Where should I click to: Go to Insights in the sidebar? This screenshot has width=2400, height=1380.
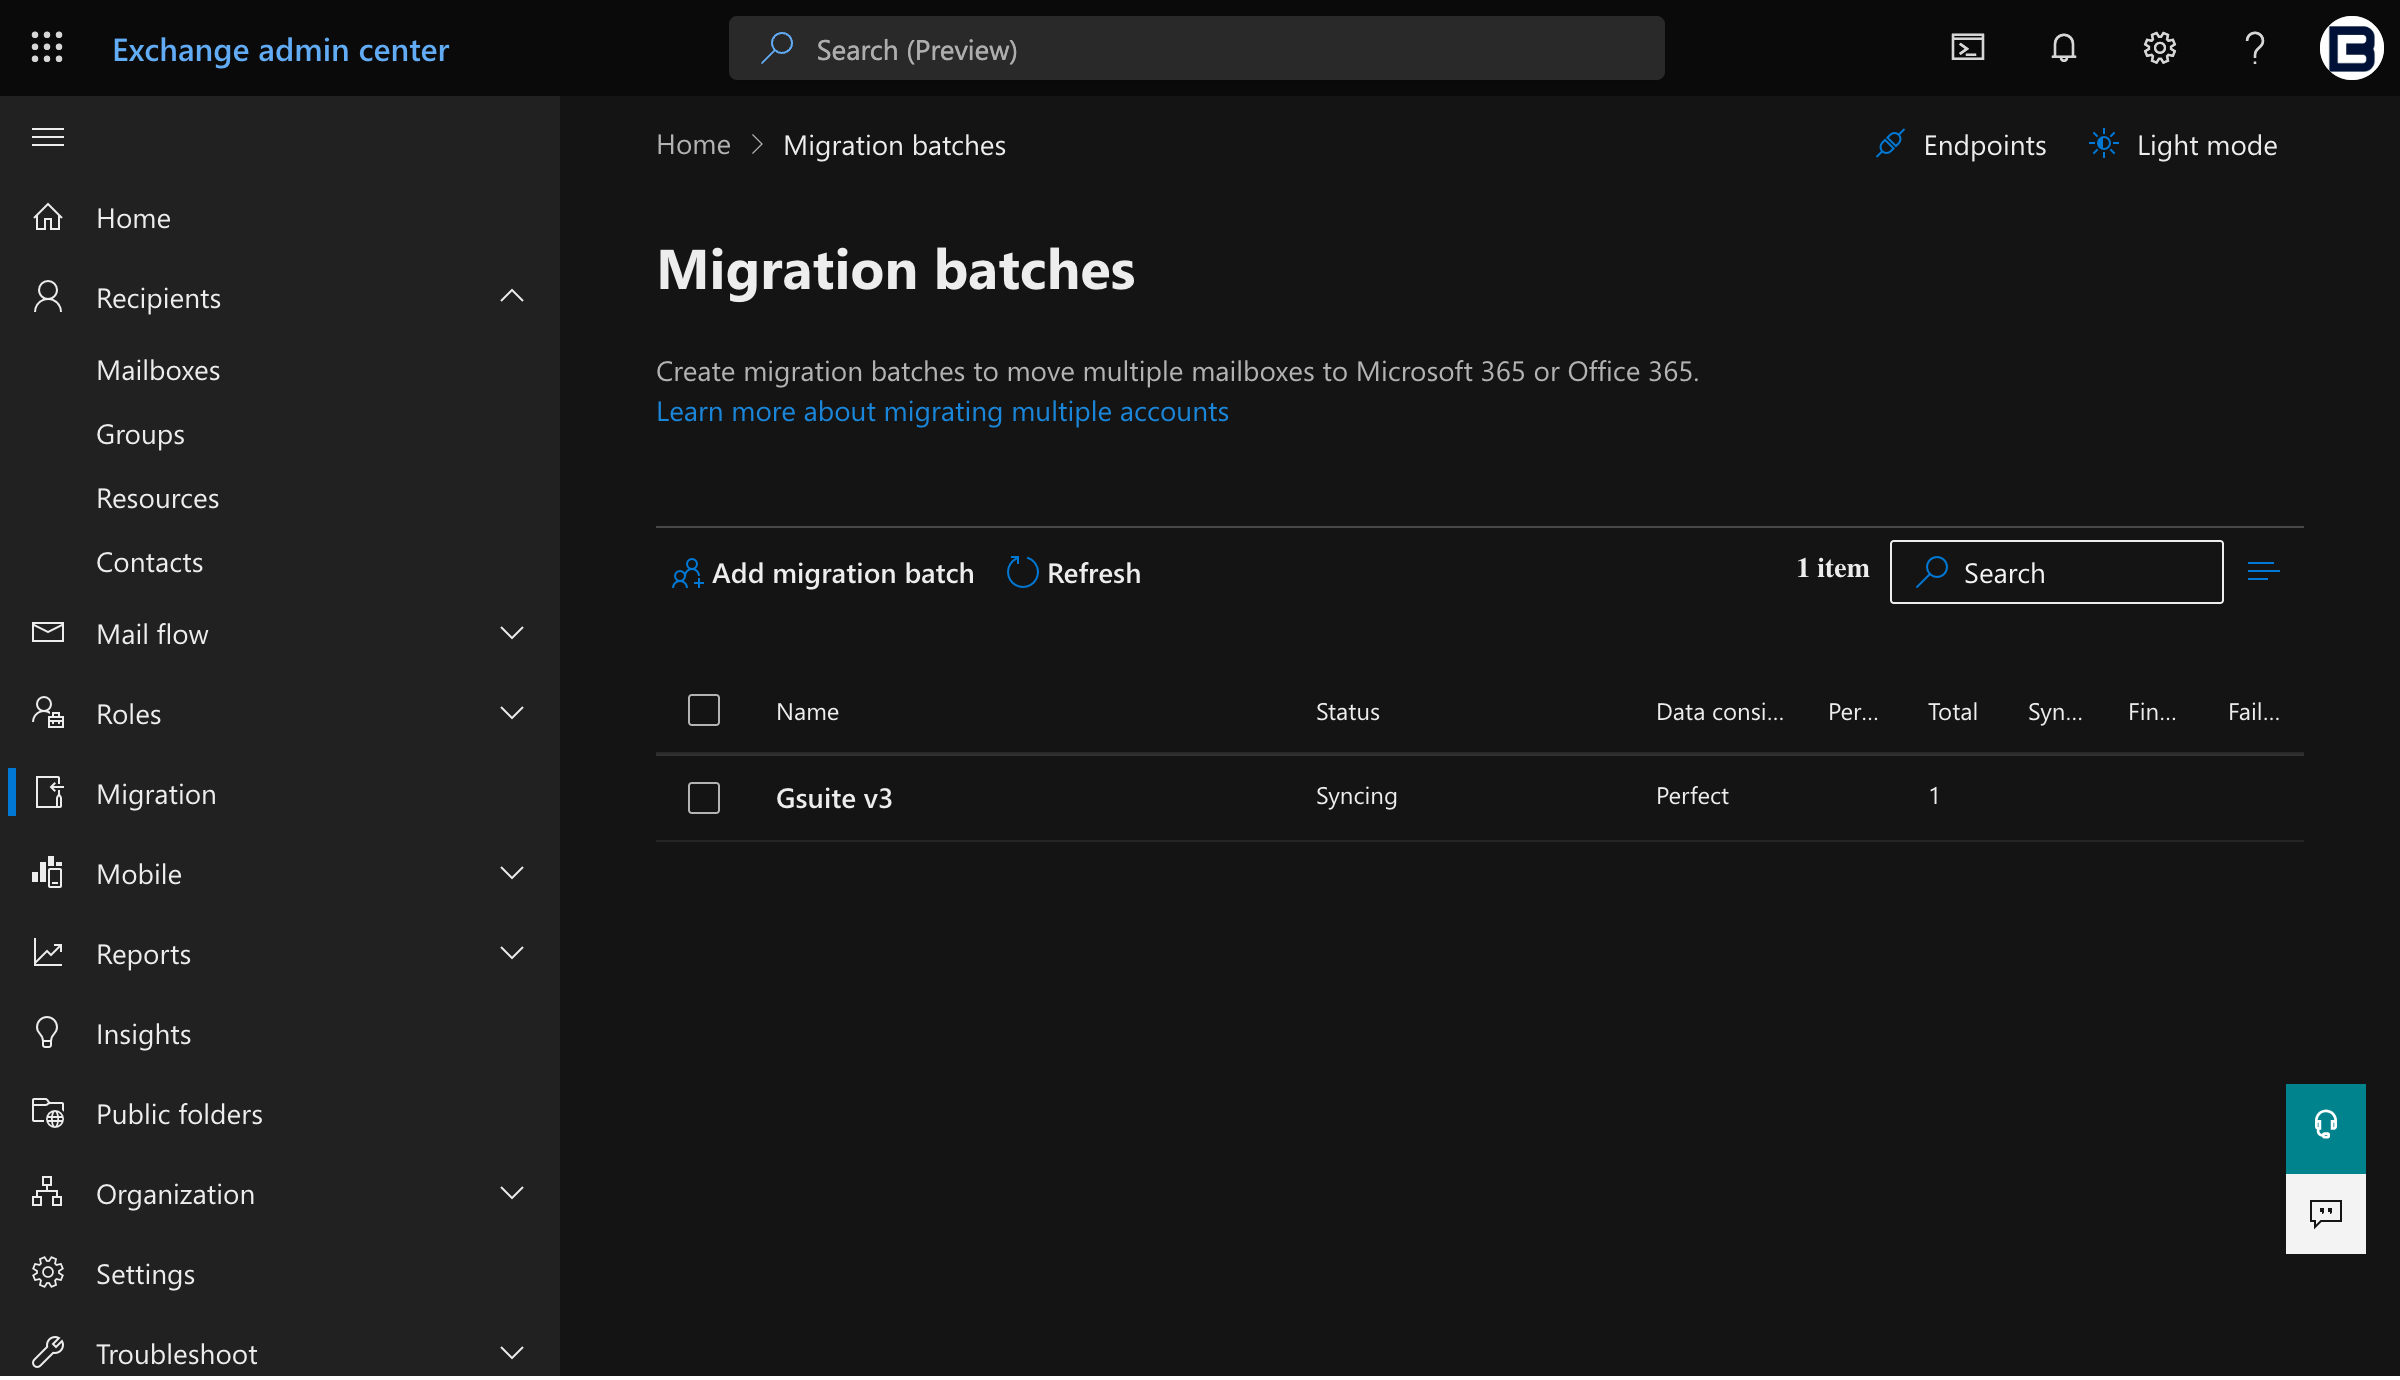click(143, 1034)
